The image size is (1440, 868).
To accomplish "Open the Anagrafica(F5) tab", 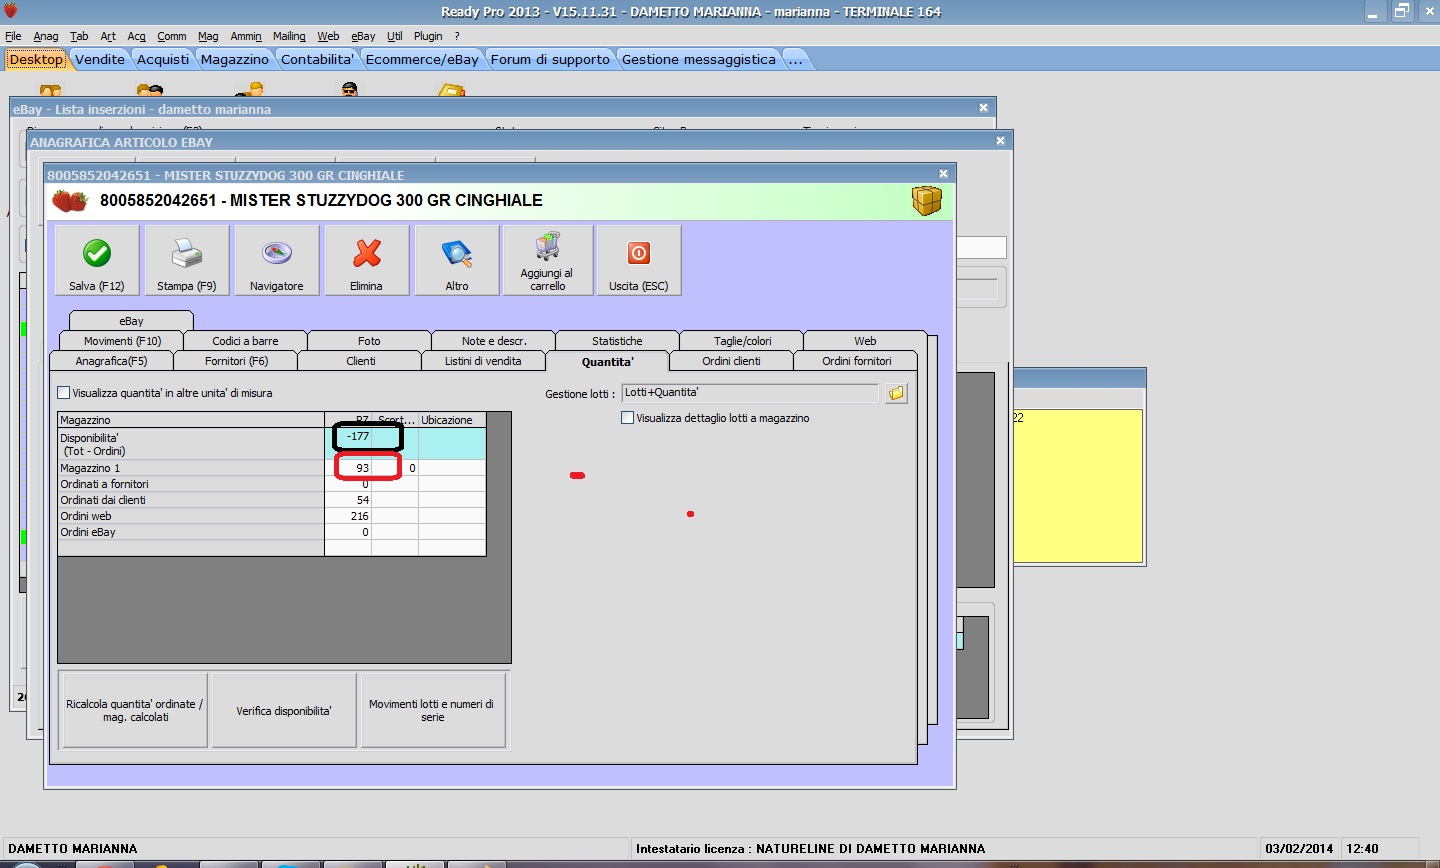I will [111, 361].
